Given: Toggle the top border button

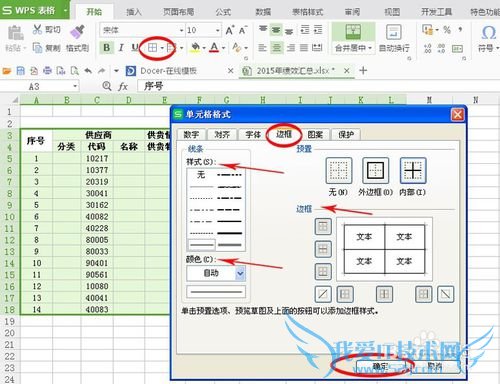Looking at the screenshot, I should 323,227.
